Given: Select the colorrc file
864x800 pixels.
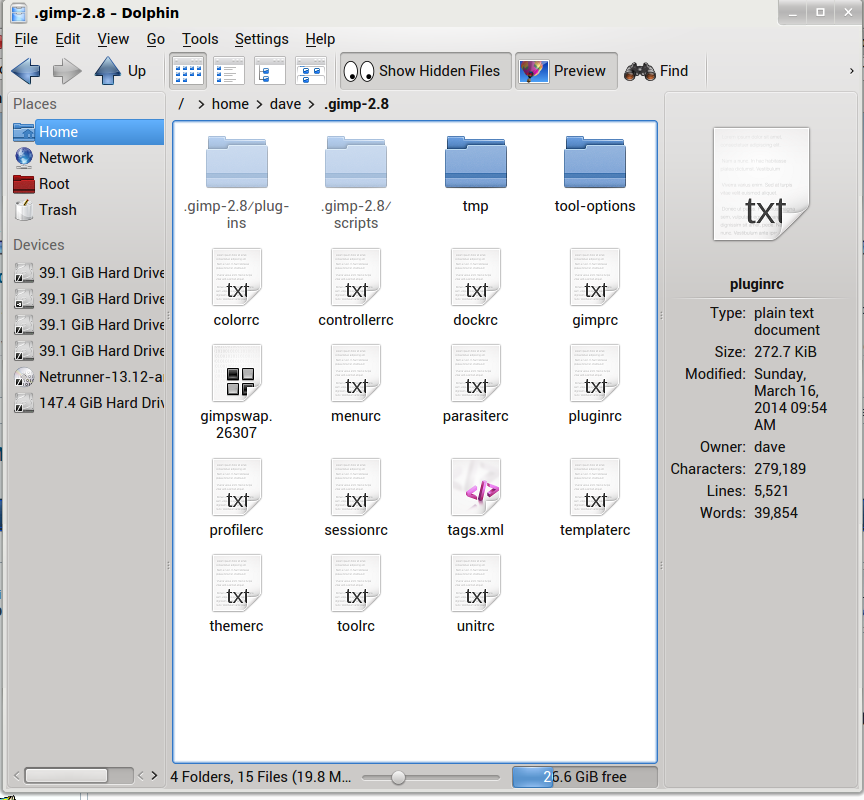Looking at the screenshot, I should coord(236,288).
